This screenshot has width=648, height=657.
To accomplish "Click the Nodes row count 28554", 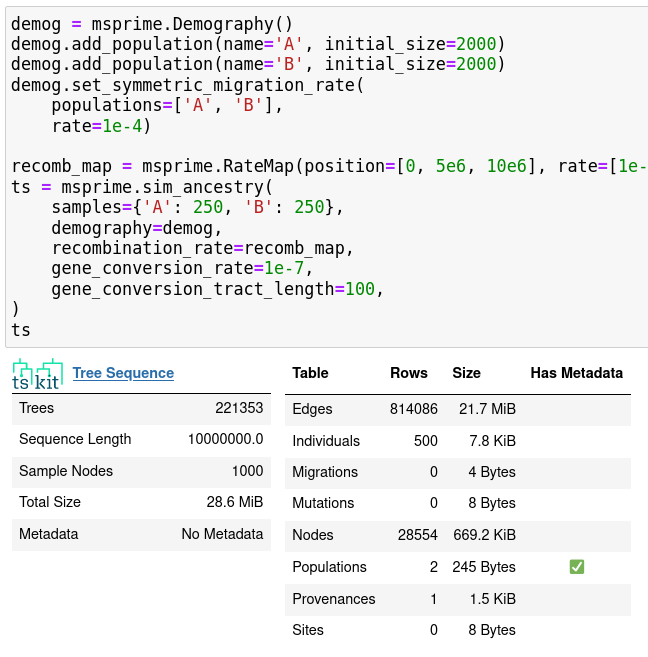I will click(x=417, y=535).
